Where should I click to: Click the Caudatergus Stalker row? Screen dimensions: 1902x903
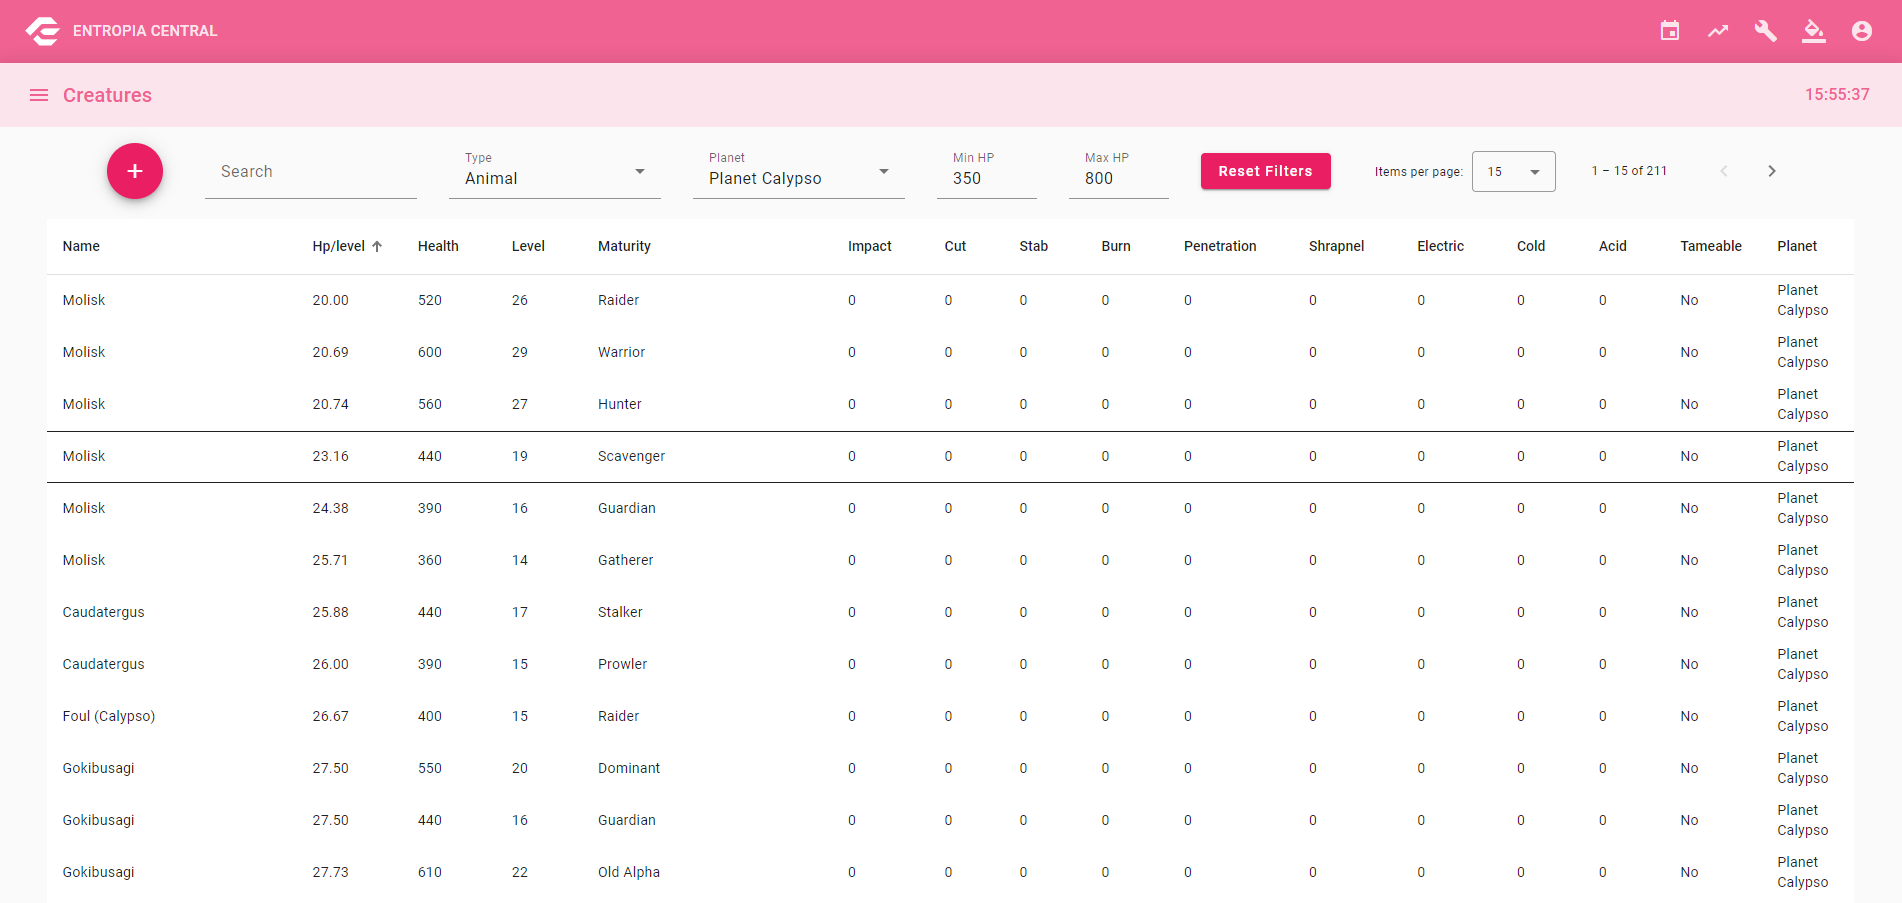point(950,612)
